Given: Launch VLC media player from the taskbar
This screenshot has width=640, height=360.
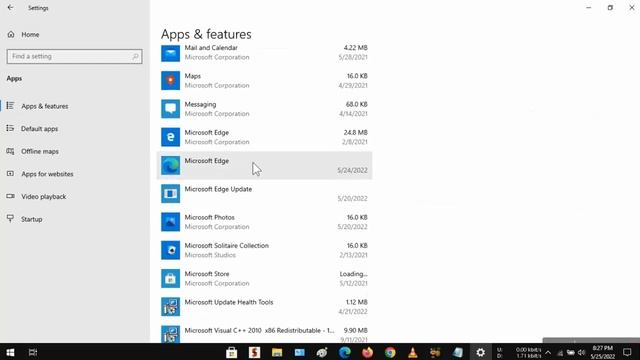Looking at the screenshot, I should click(x=413, y=352).
